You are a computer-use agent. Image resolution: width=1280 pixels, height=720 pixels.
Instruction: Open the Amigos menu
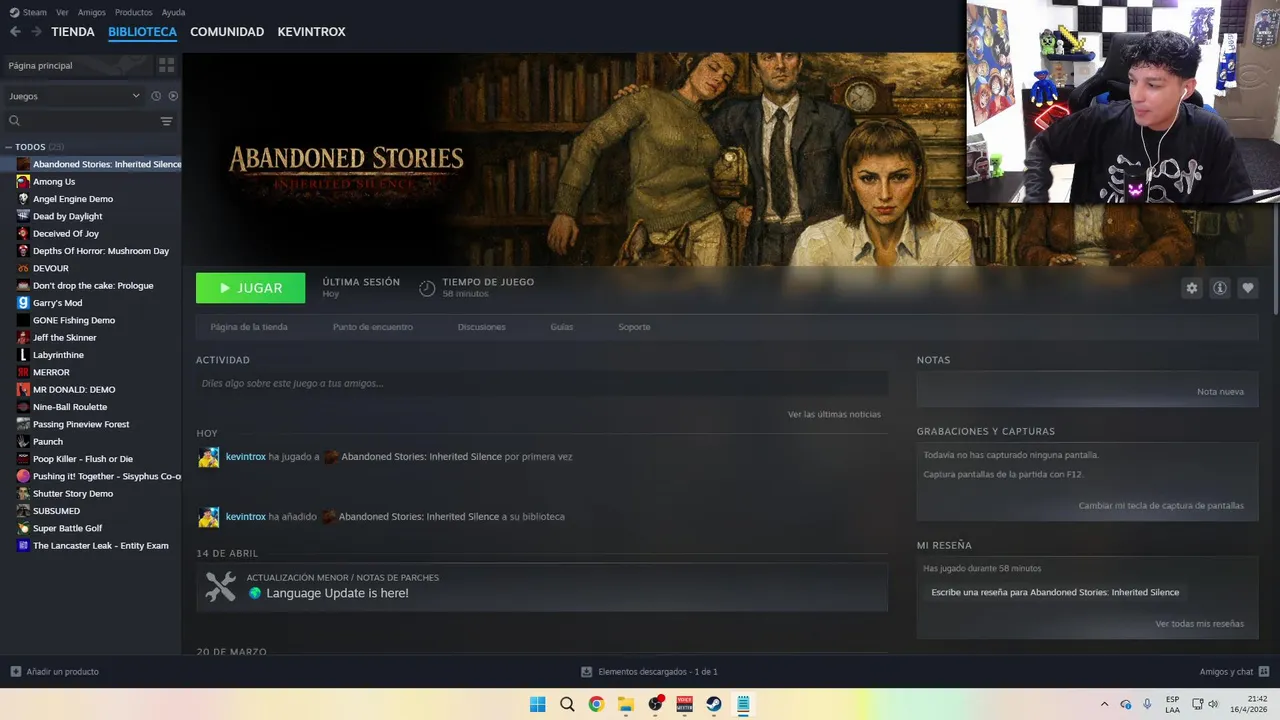click(92, 12)
